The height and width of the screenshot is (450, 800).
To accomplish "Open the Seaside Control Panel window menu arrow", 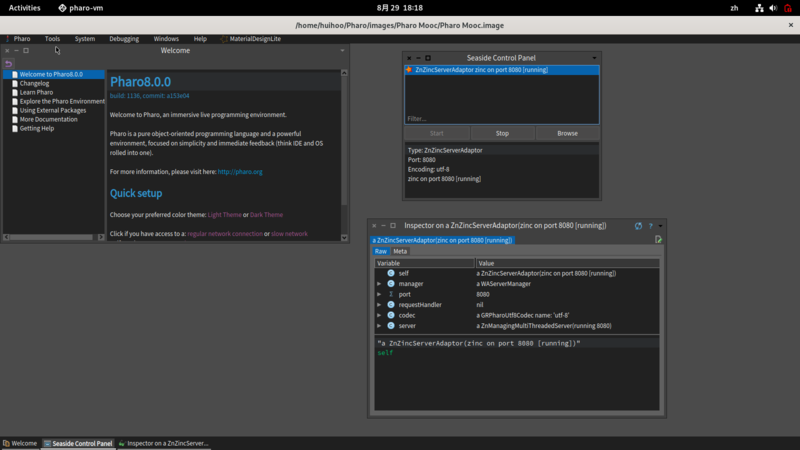I will point(594,58).
